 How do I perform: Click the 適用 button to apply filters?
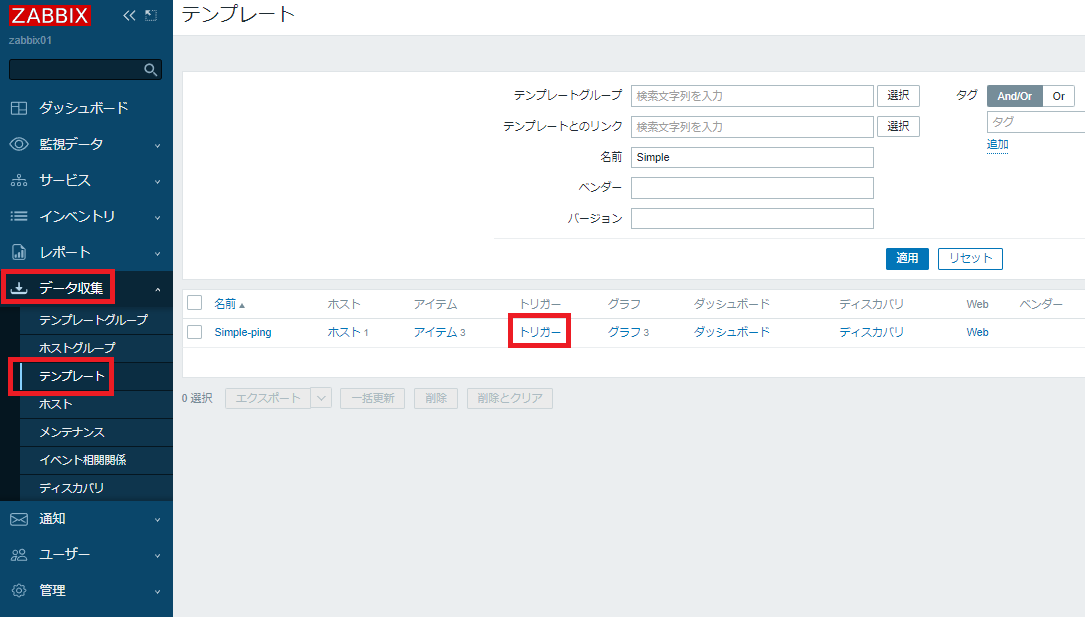pyautogui.click(x=906, y=258)
